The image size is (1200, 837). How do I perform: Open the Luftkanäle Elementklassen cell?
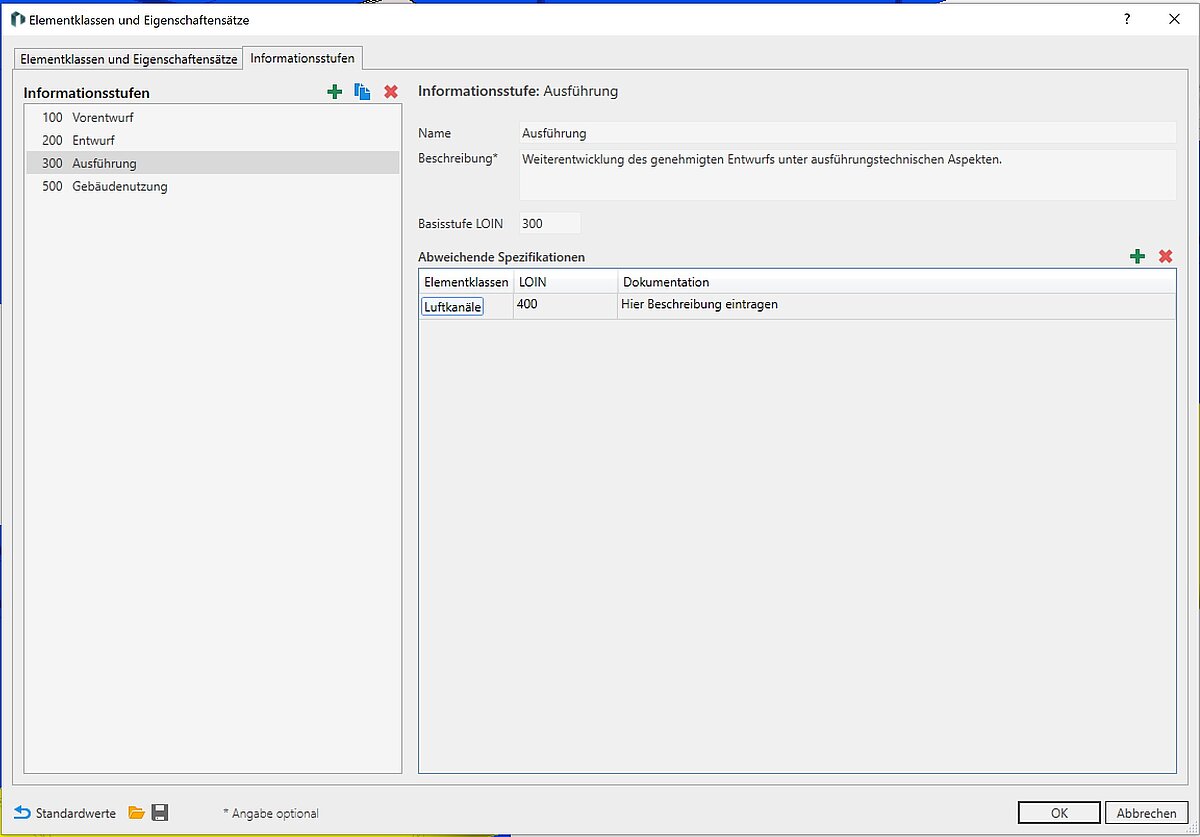pyautogui.click(x=453, y=307)
